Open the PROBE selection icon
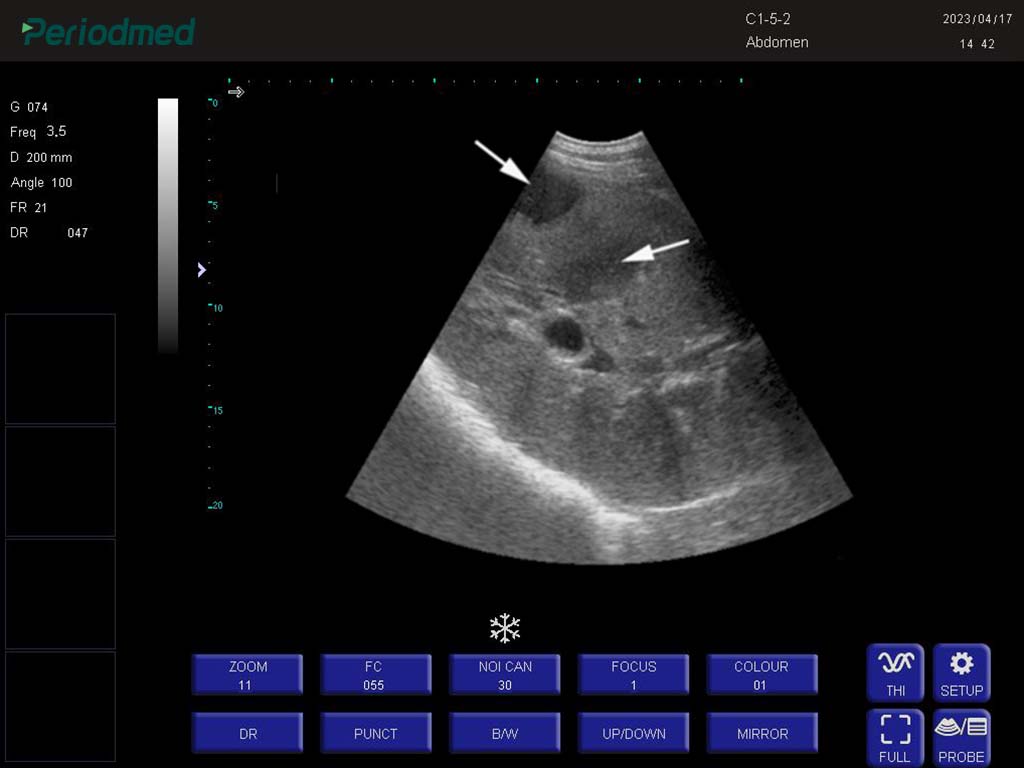This screenshot has width=1024, height=768. (961, 738)
